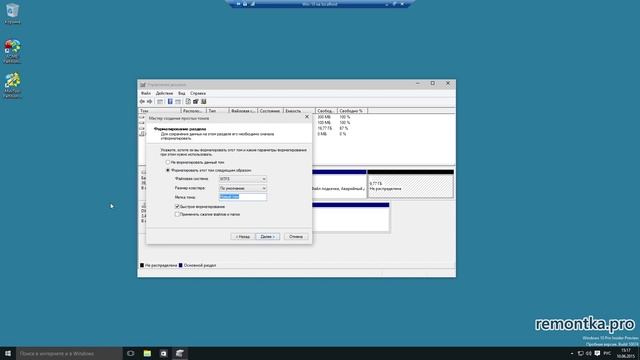Screen dimensions: 640x360
Task: Open the cluster size dropdown
Action: (242, 188)
